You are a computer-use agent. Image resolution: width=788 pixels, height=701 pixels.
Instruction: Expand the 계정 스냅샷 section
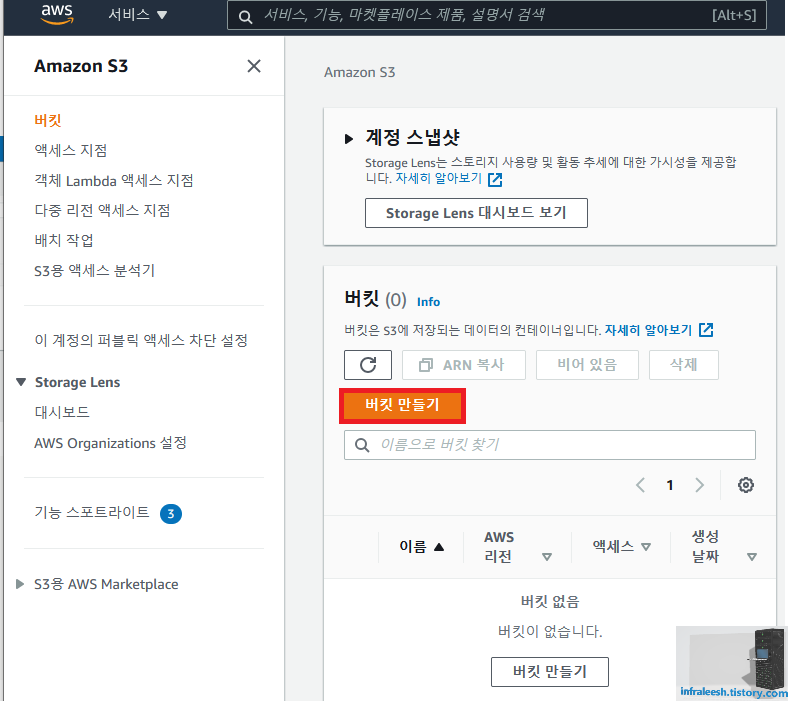point(349,139)
